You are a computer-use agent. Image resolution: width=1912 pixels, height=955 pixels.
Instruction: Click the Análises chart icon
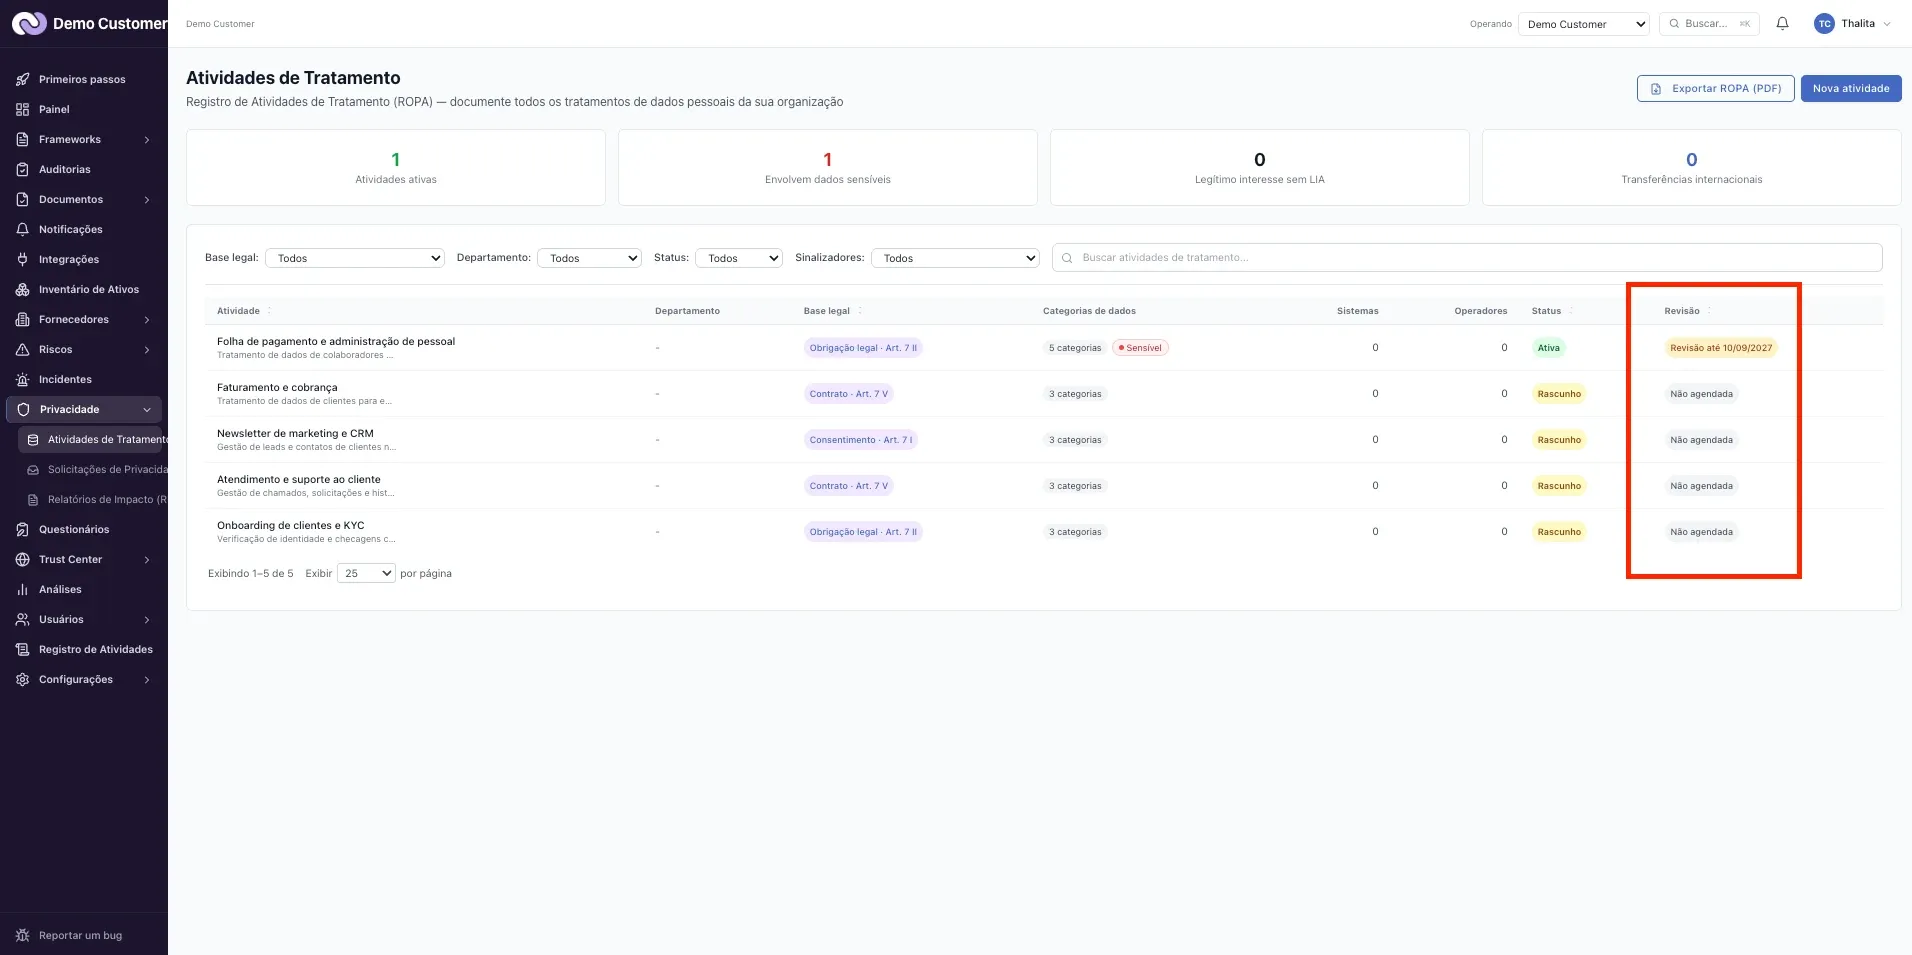(x=22, y=589)
